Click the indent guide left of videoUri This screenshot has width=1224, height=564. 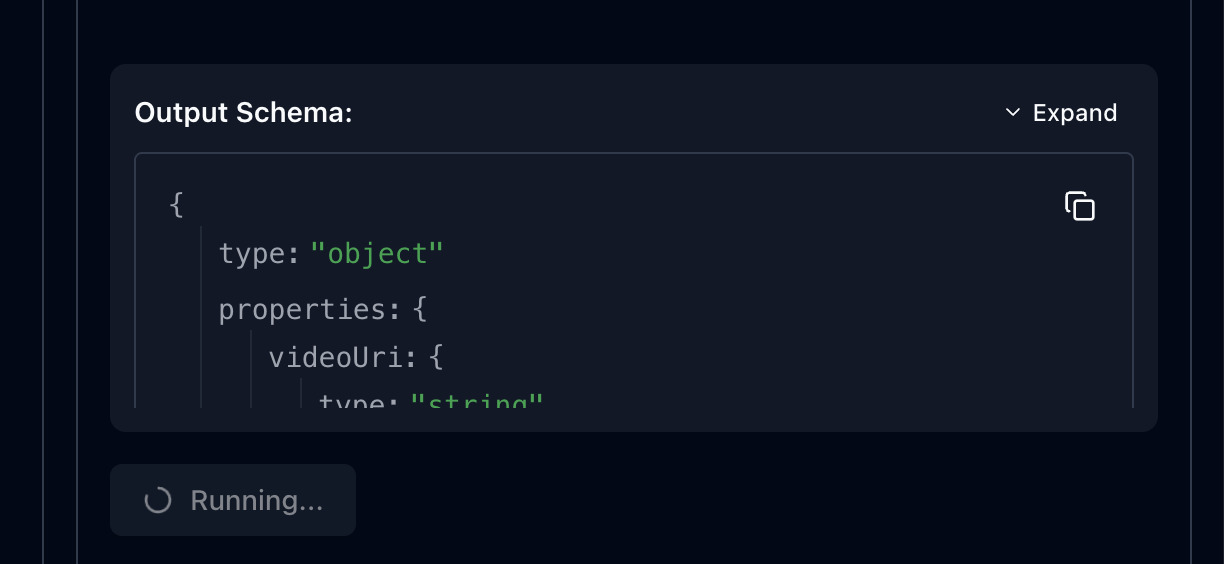click(251, 358)
